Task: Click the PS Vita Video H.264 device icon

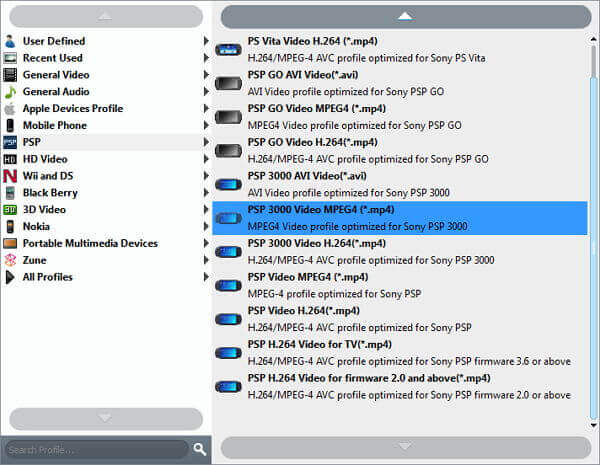Action: click(228, 49)
